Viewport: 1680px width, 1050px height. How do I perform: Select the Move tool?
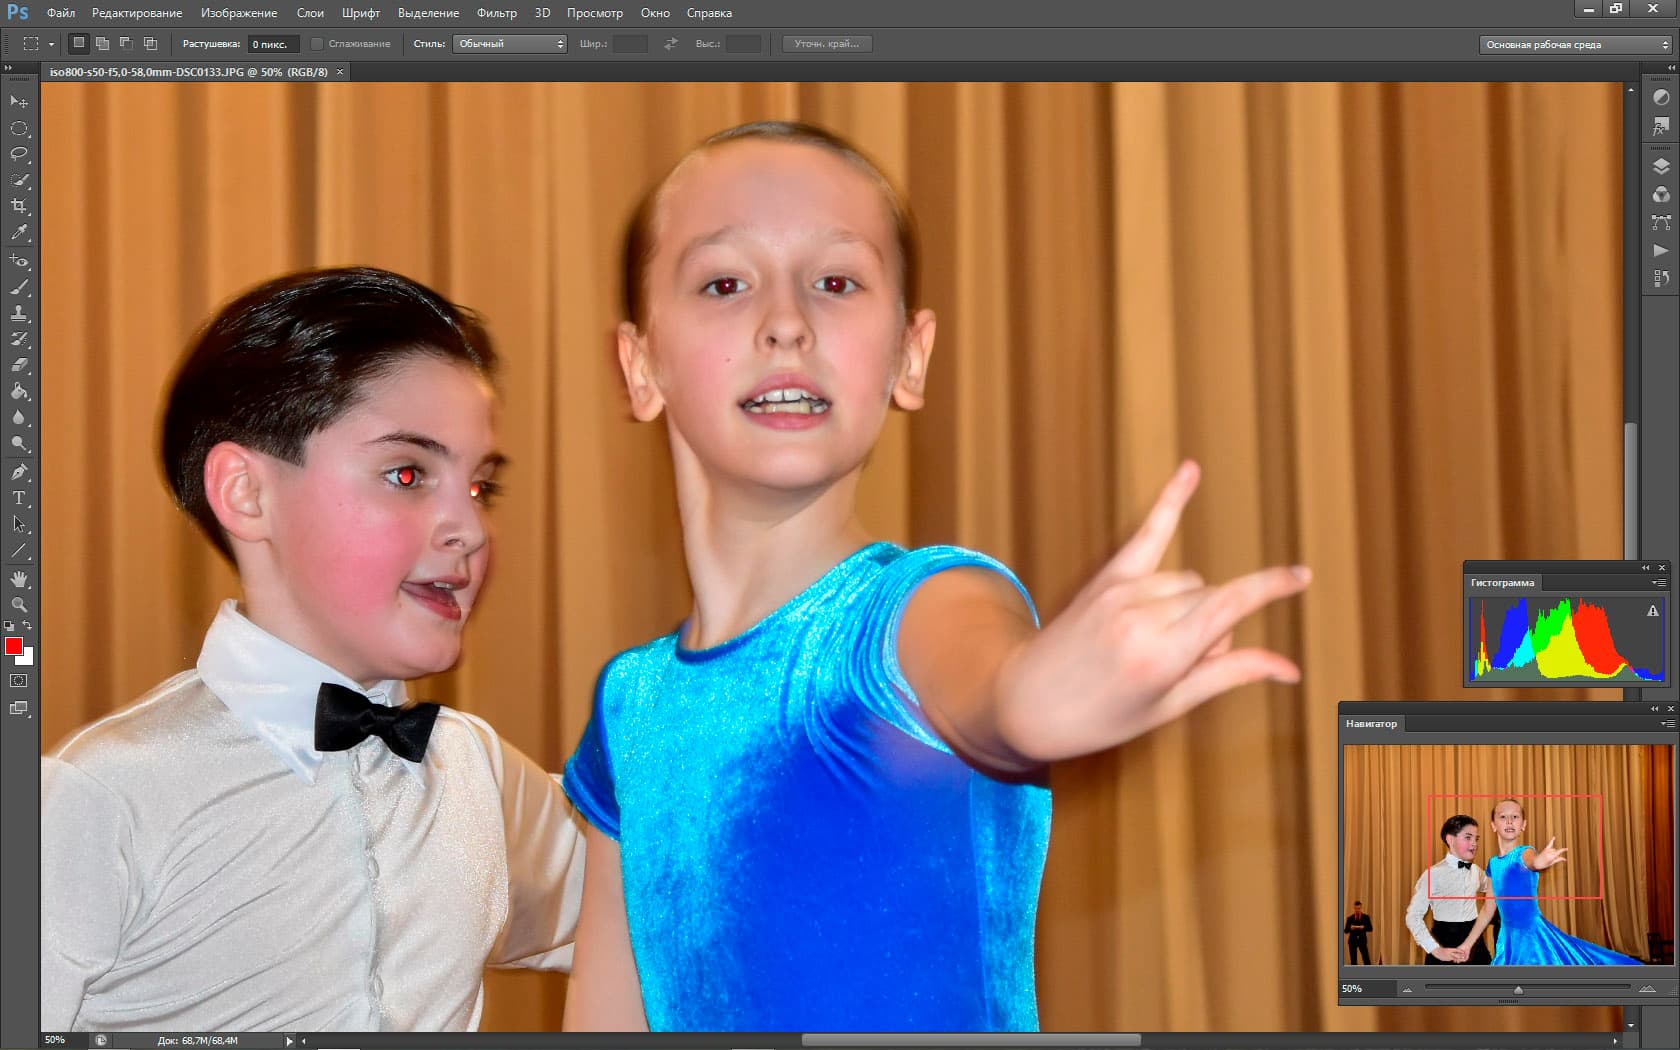click(19, 102)
